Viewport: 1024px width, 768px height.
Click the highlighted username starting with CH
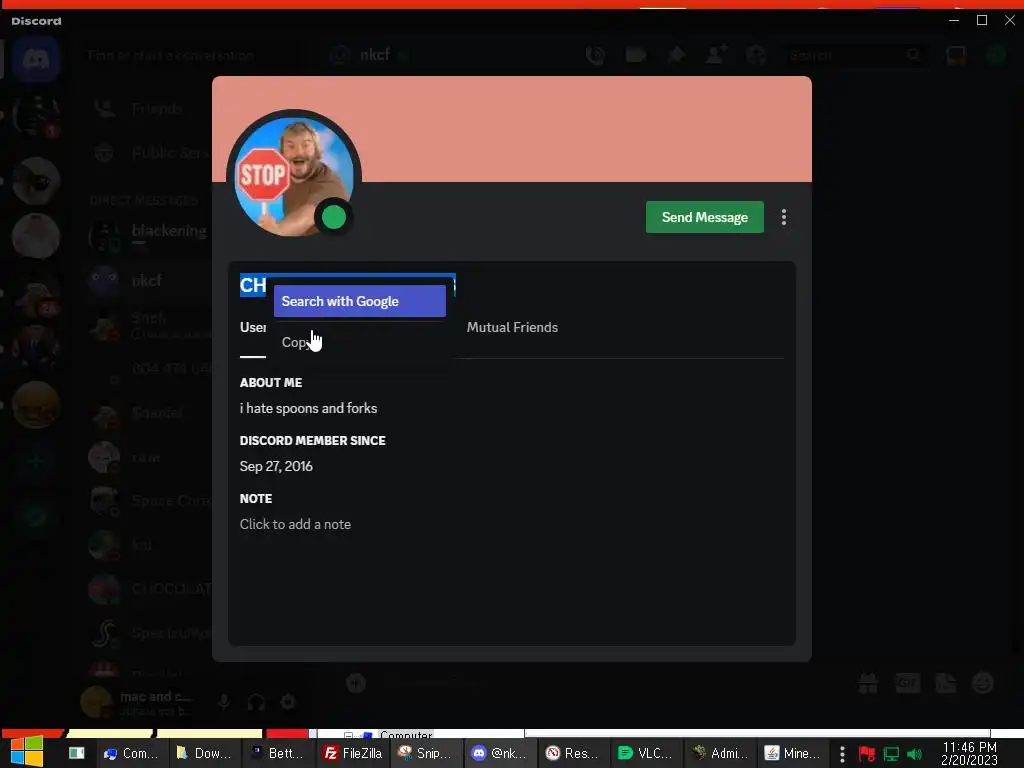[253, 285]
